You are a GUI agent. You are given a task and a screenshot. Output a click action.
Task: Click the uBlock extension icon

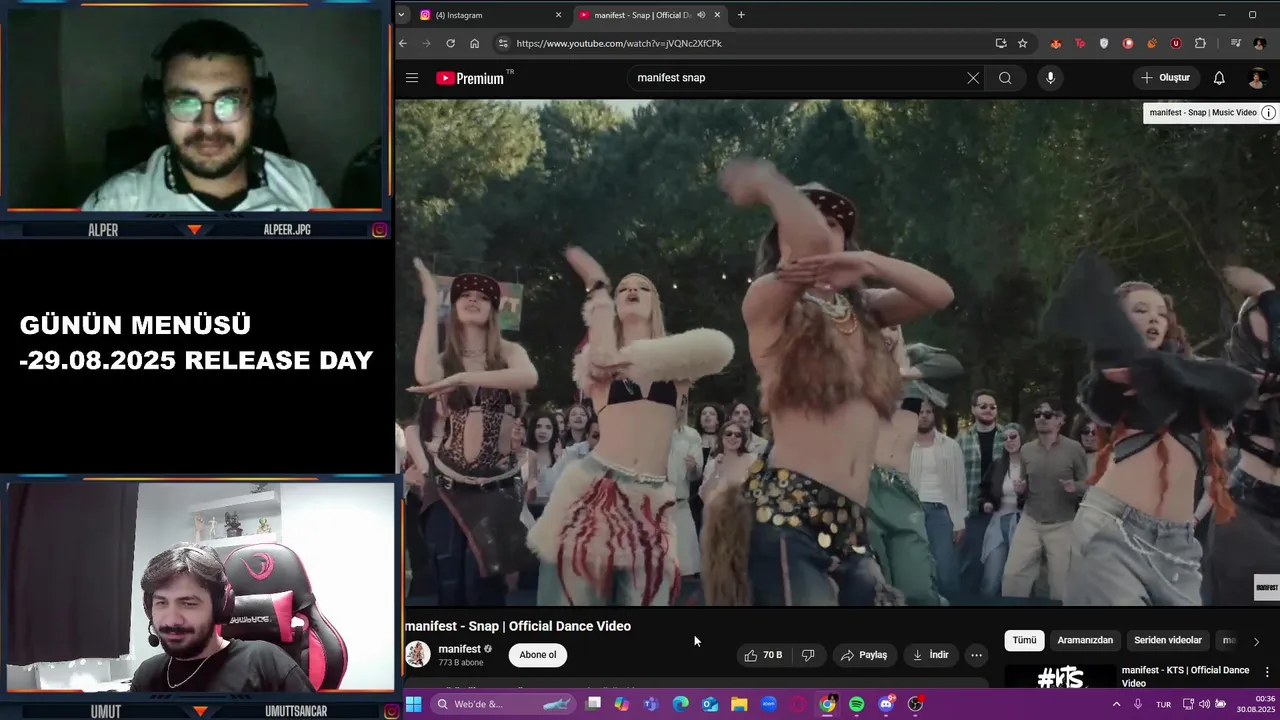[x=1176, y=43]
